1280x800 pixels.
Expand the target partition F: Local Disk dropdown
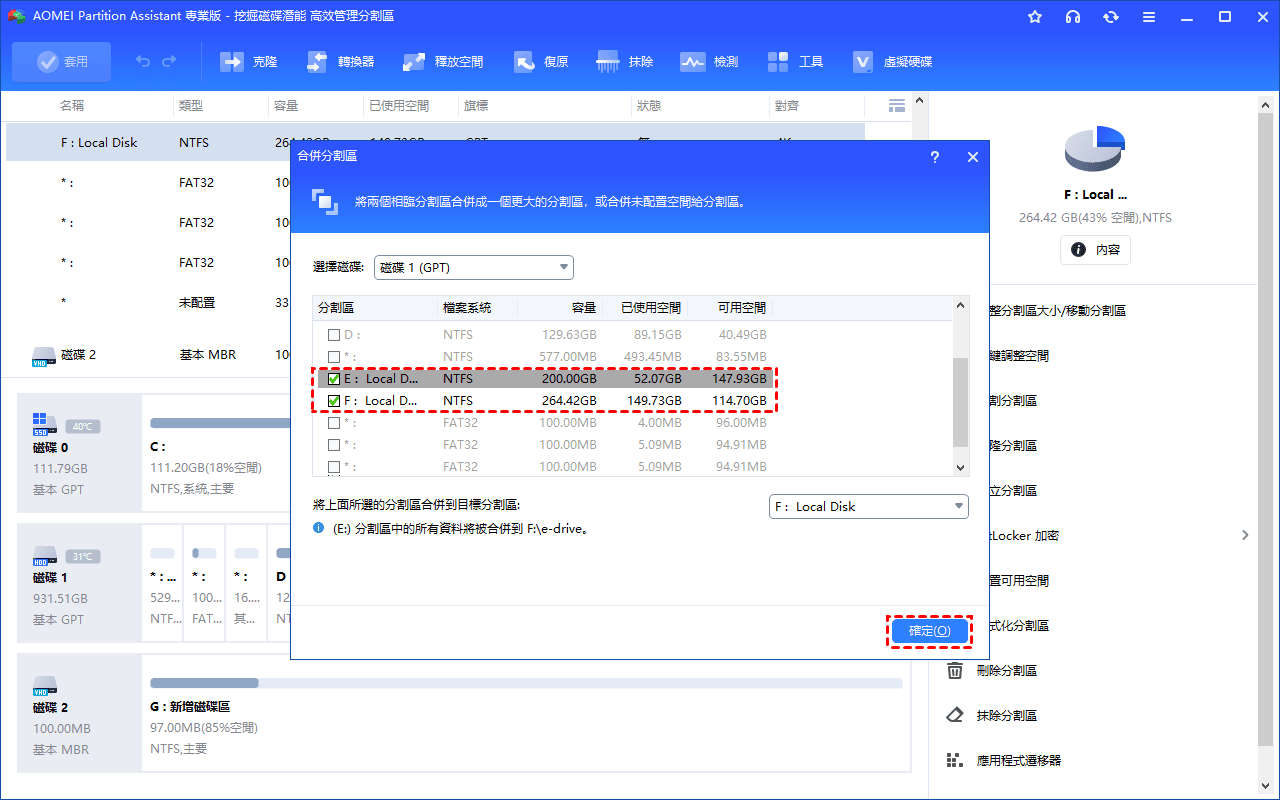pos(868,507)
